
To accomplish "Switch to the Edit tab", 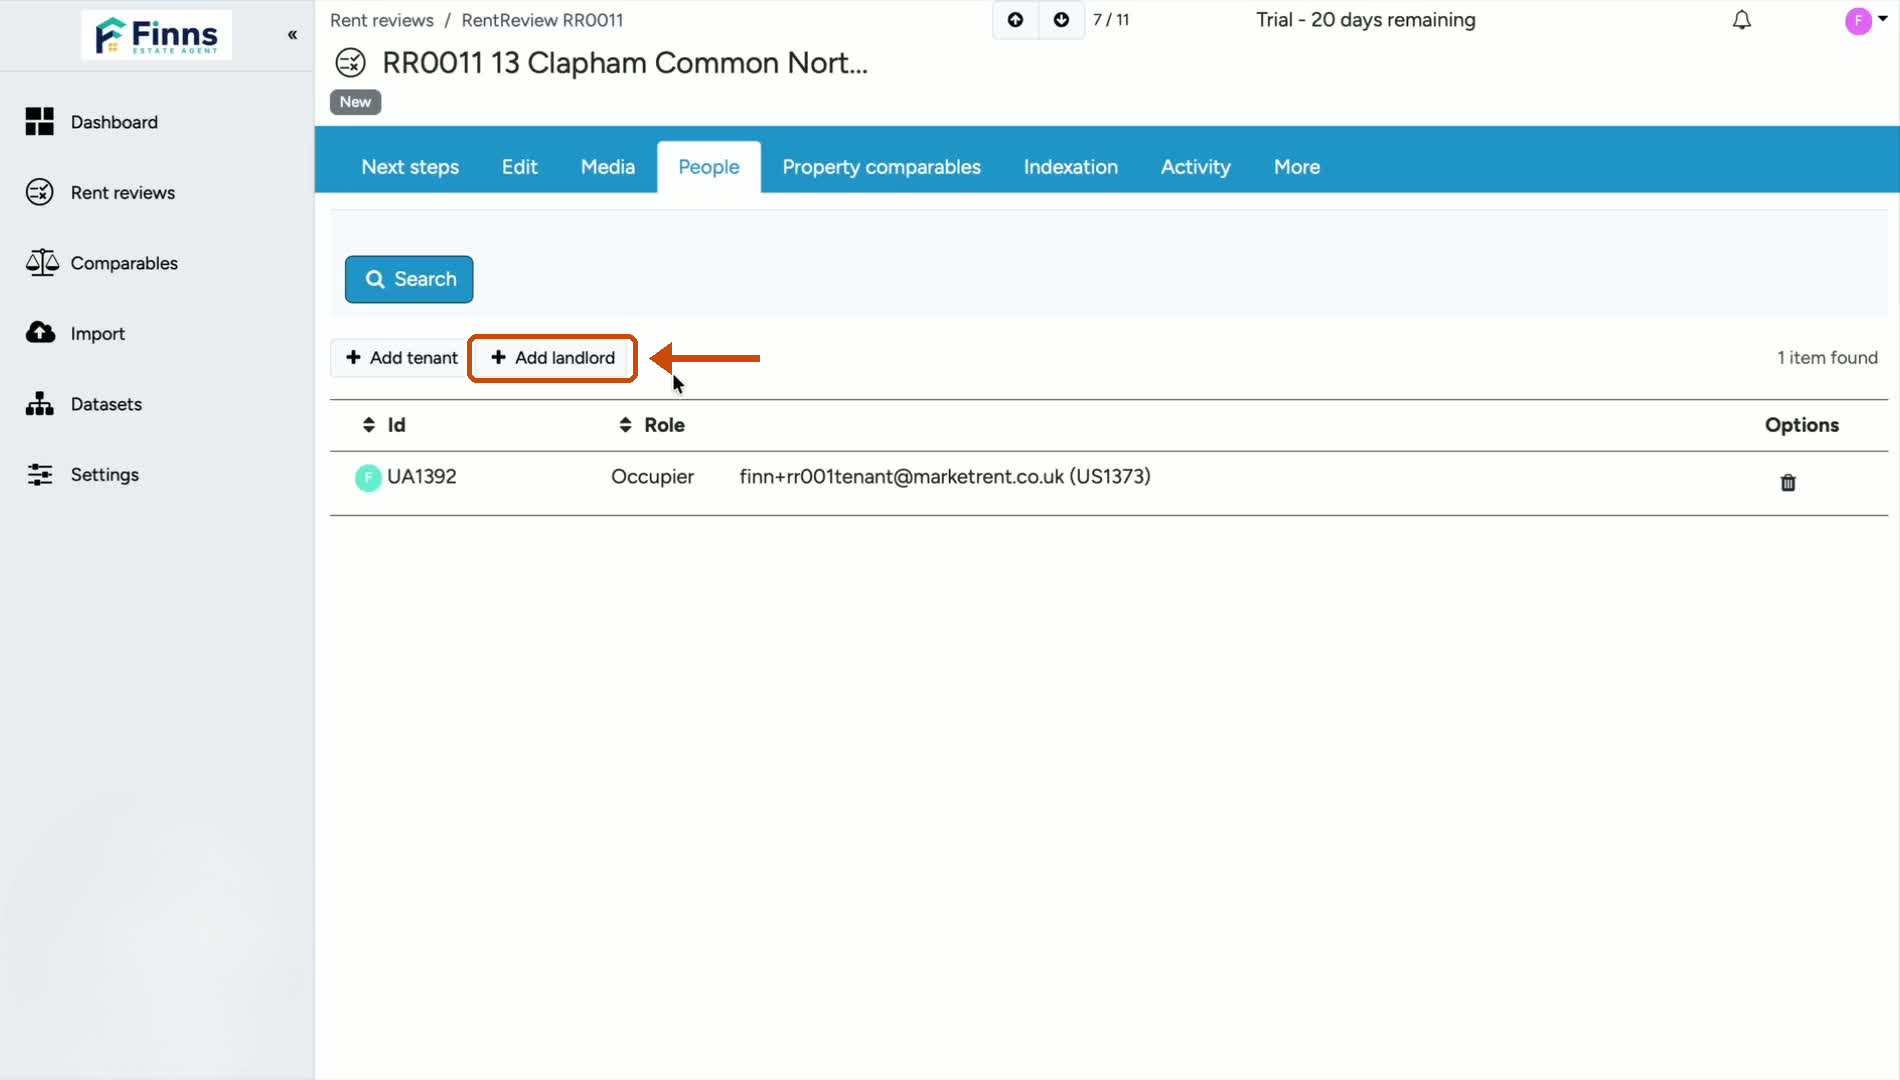I will 520,167.
